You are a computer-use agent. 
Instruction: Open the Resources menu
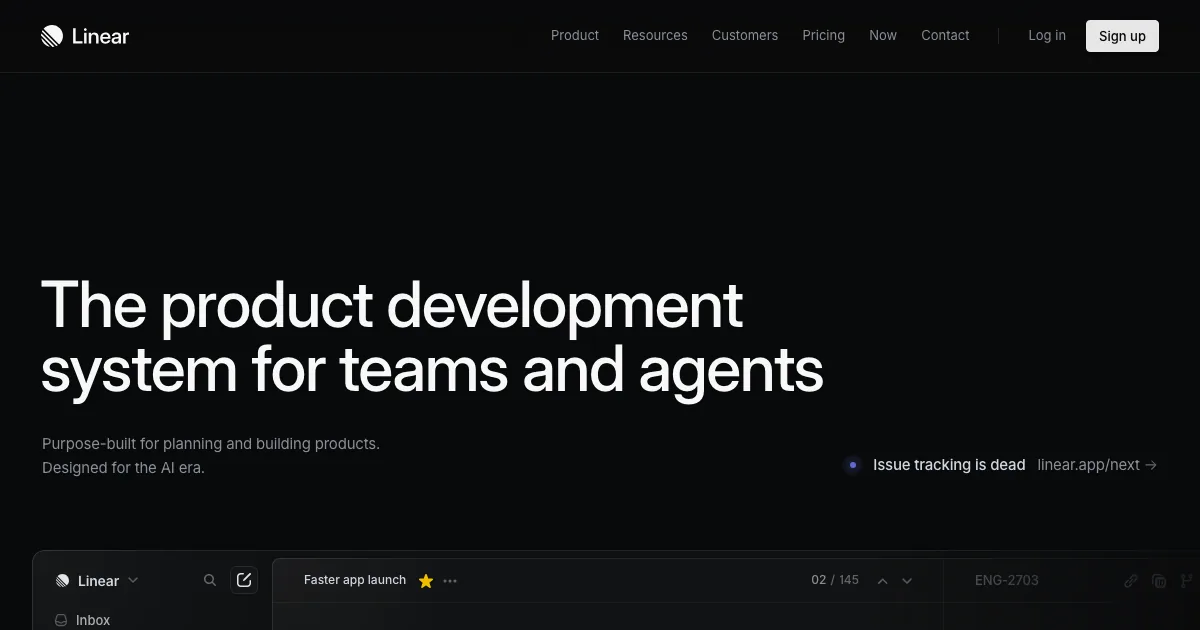(655, 35)
